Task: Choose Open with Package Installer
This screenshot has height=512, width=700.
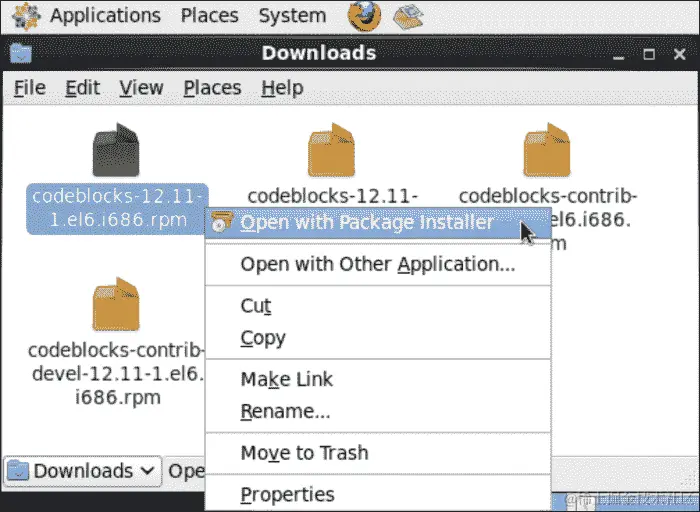Action: [x=378, y=223]
